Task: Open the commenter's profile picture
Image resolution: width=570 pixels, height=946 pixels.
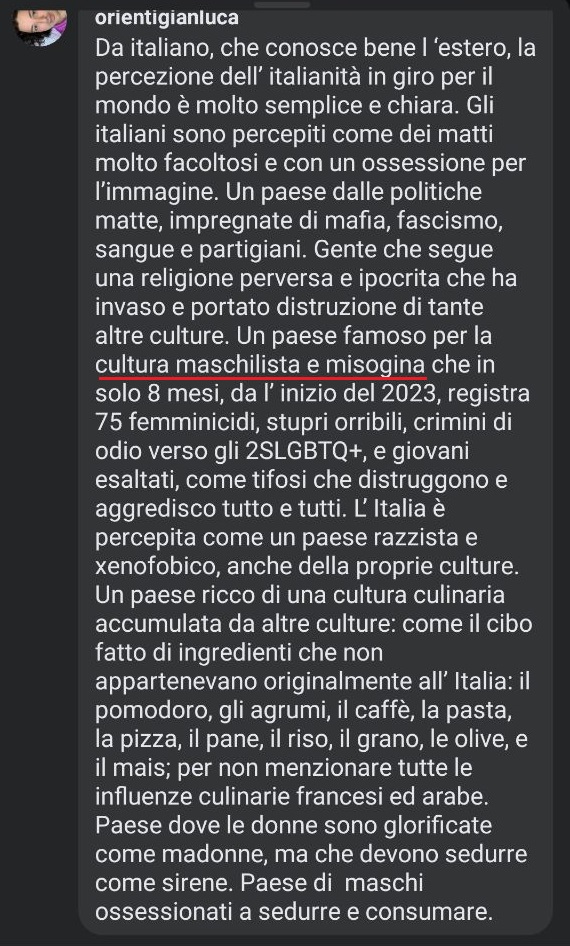Action: (x=40, y=26)
